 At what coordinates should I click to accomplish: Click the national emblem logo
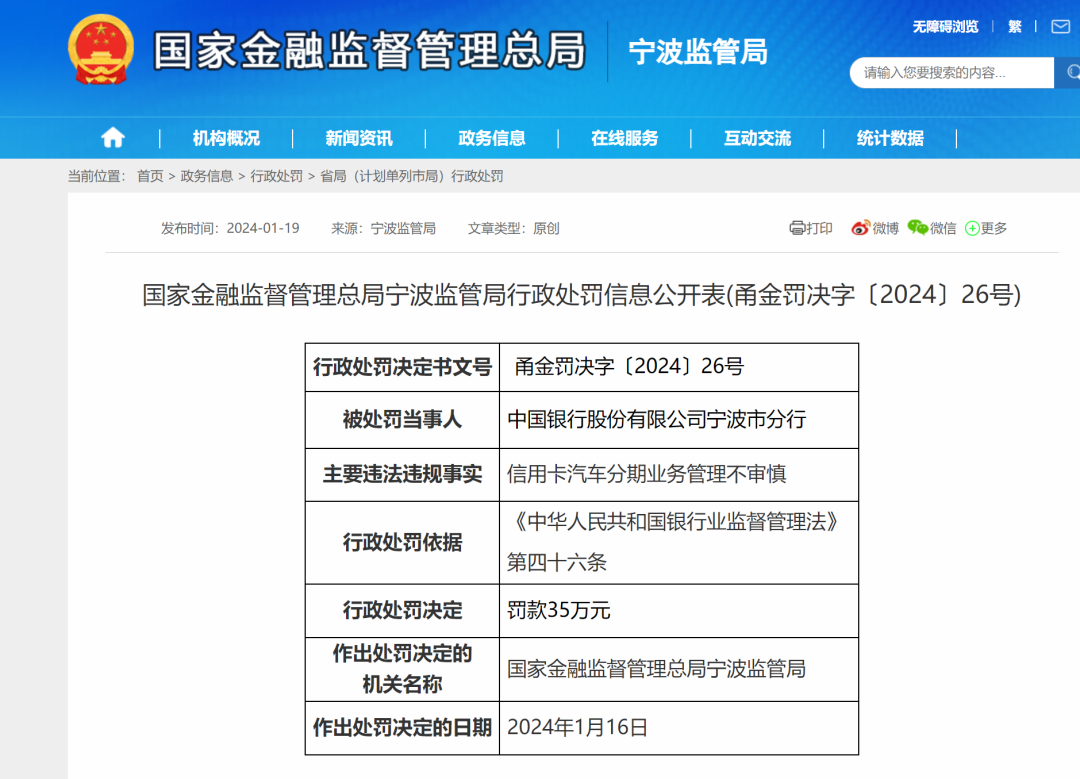100,50
